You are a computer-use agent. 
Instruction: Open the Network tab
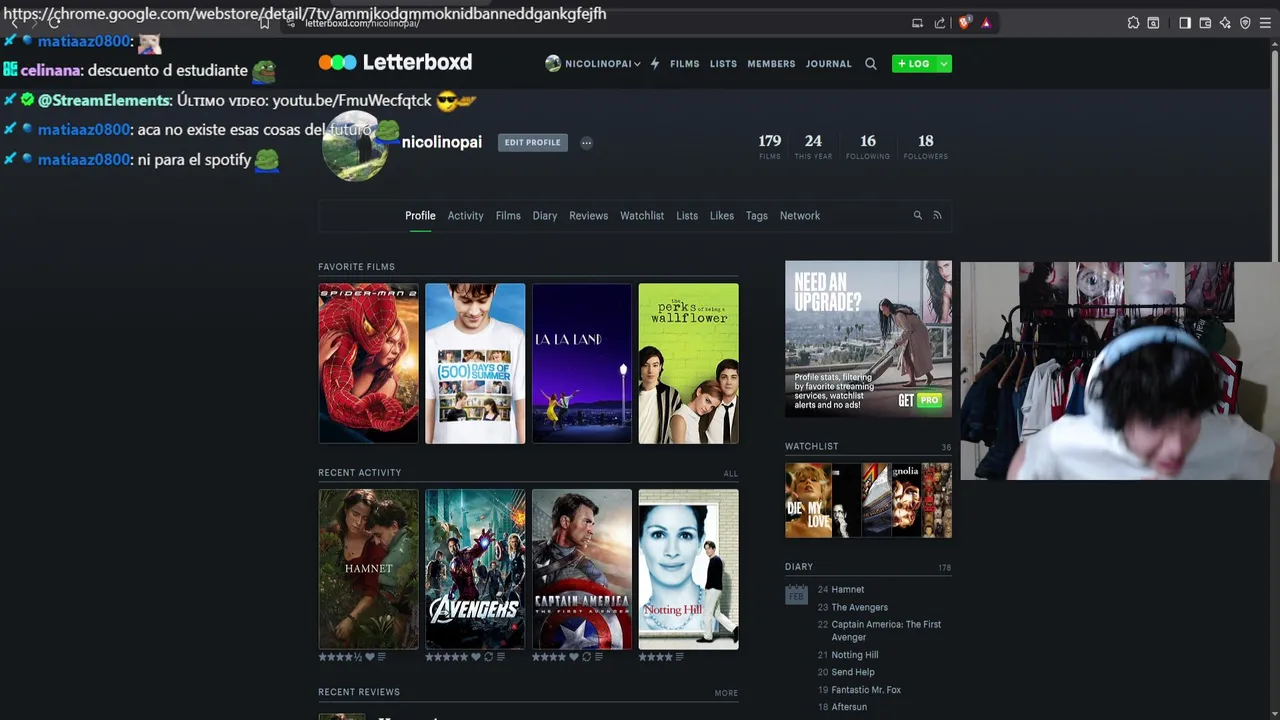[800, 215]
